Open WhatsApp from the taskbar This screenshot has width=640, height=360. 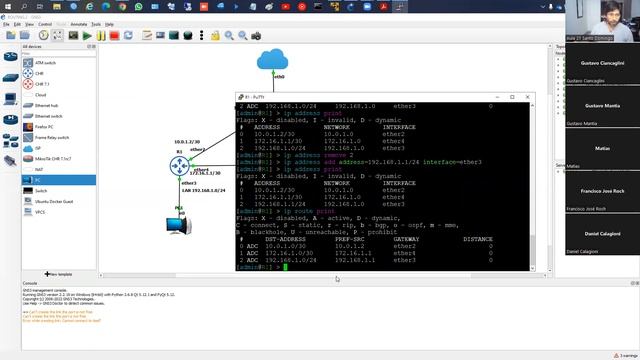(x=138, y=7)
